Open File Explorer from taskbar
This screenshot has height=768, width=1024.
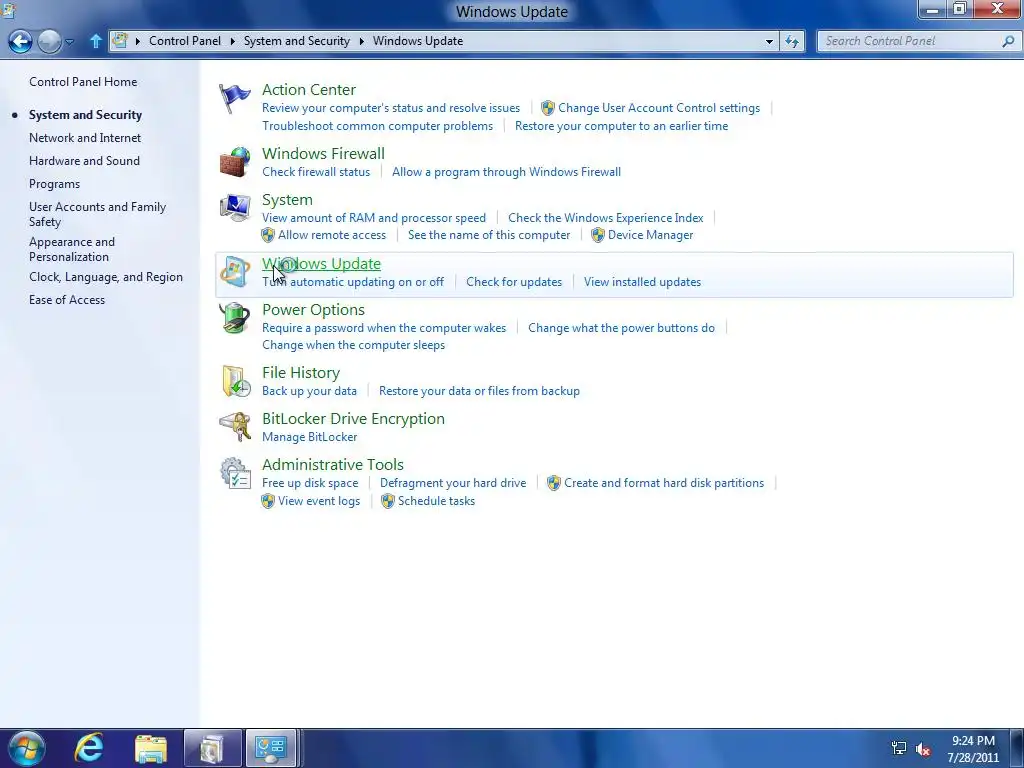pyautogui.click(x=150, y=748)
